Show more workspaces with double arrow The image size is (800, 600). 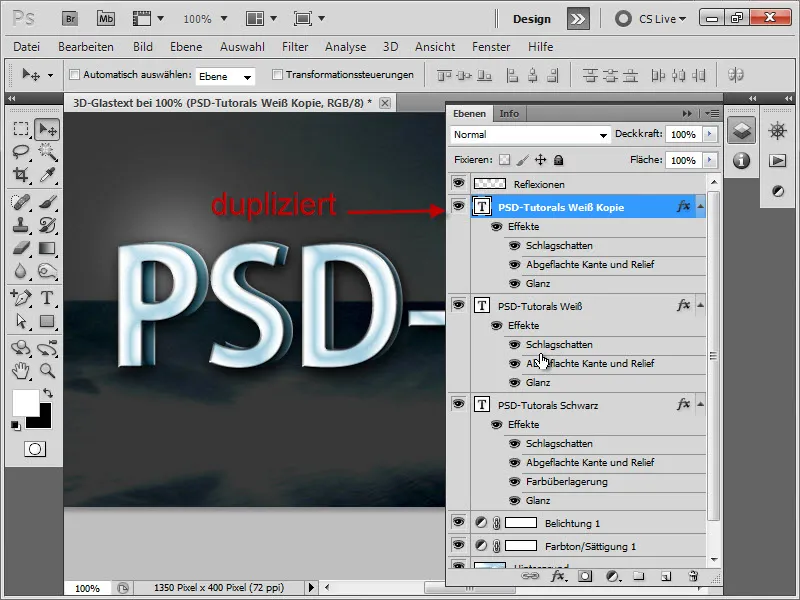[x=578, y=19]
